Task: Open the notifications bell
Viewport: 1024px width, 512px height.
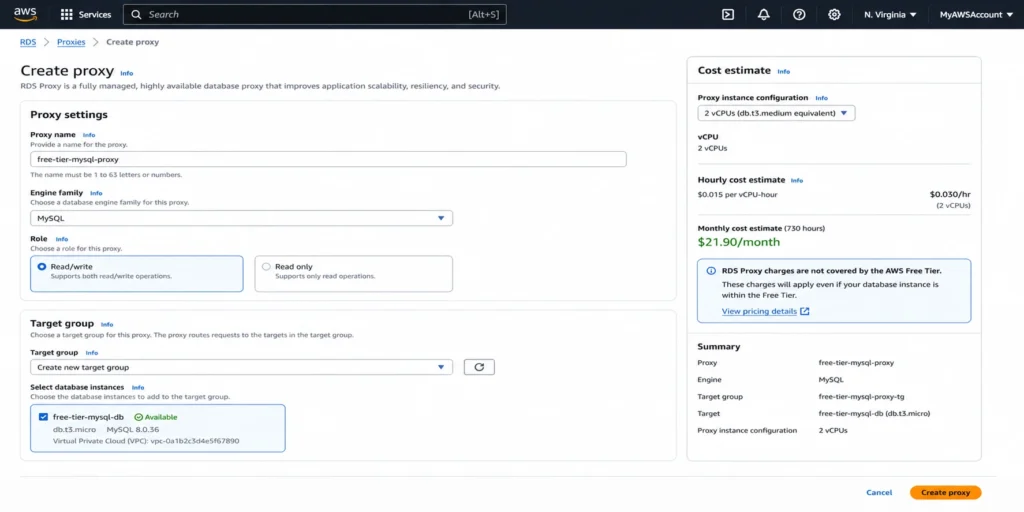Action: (x=763, y=14)
